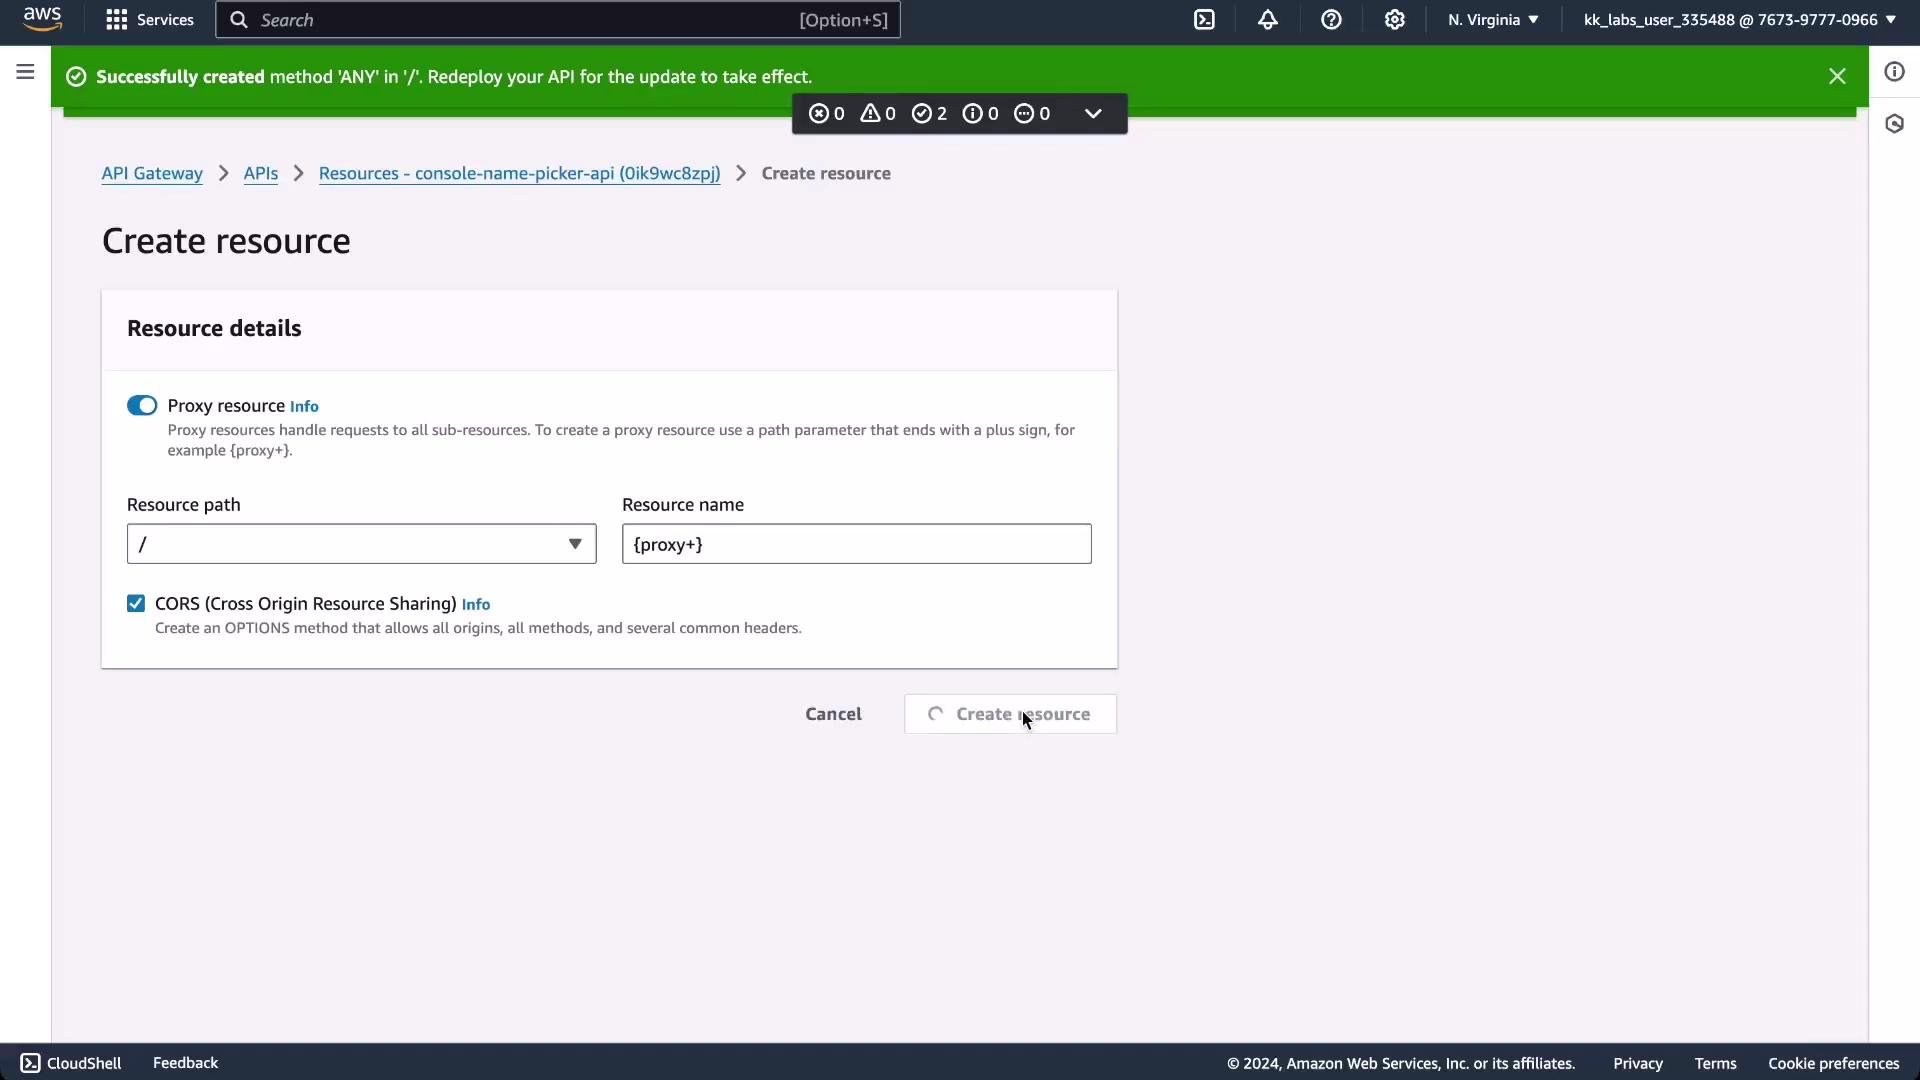Click the in-progress count indicator icon
The height and width of the screenshot is (1080, 1920).
[x=1024, y=114]
